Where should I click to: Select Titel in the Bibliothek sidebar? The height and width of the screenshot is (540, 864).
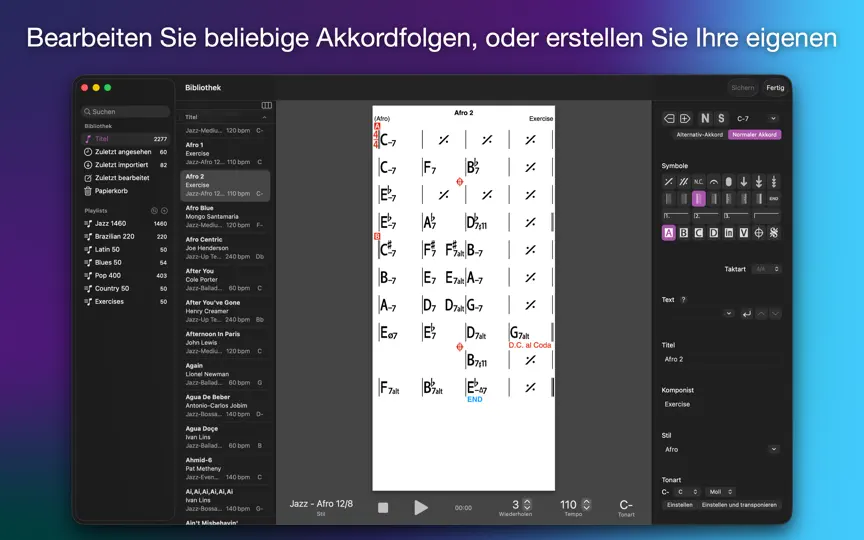(x=126, y=139)
